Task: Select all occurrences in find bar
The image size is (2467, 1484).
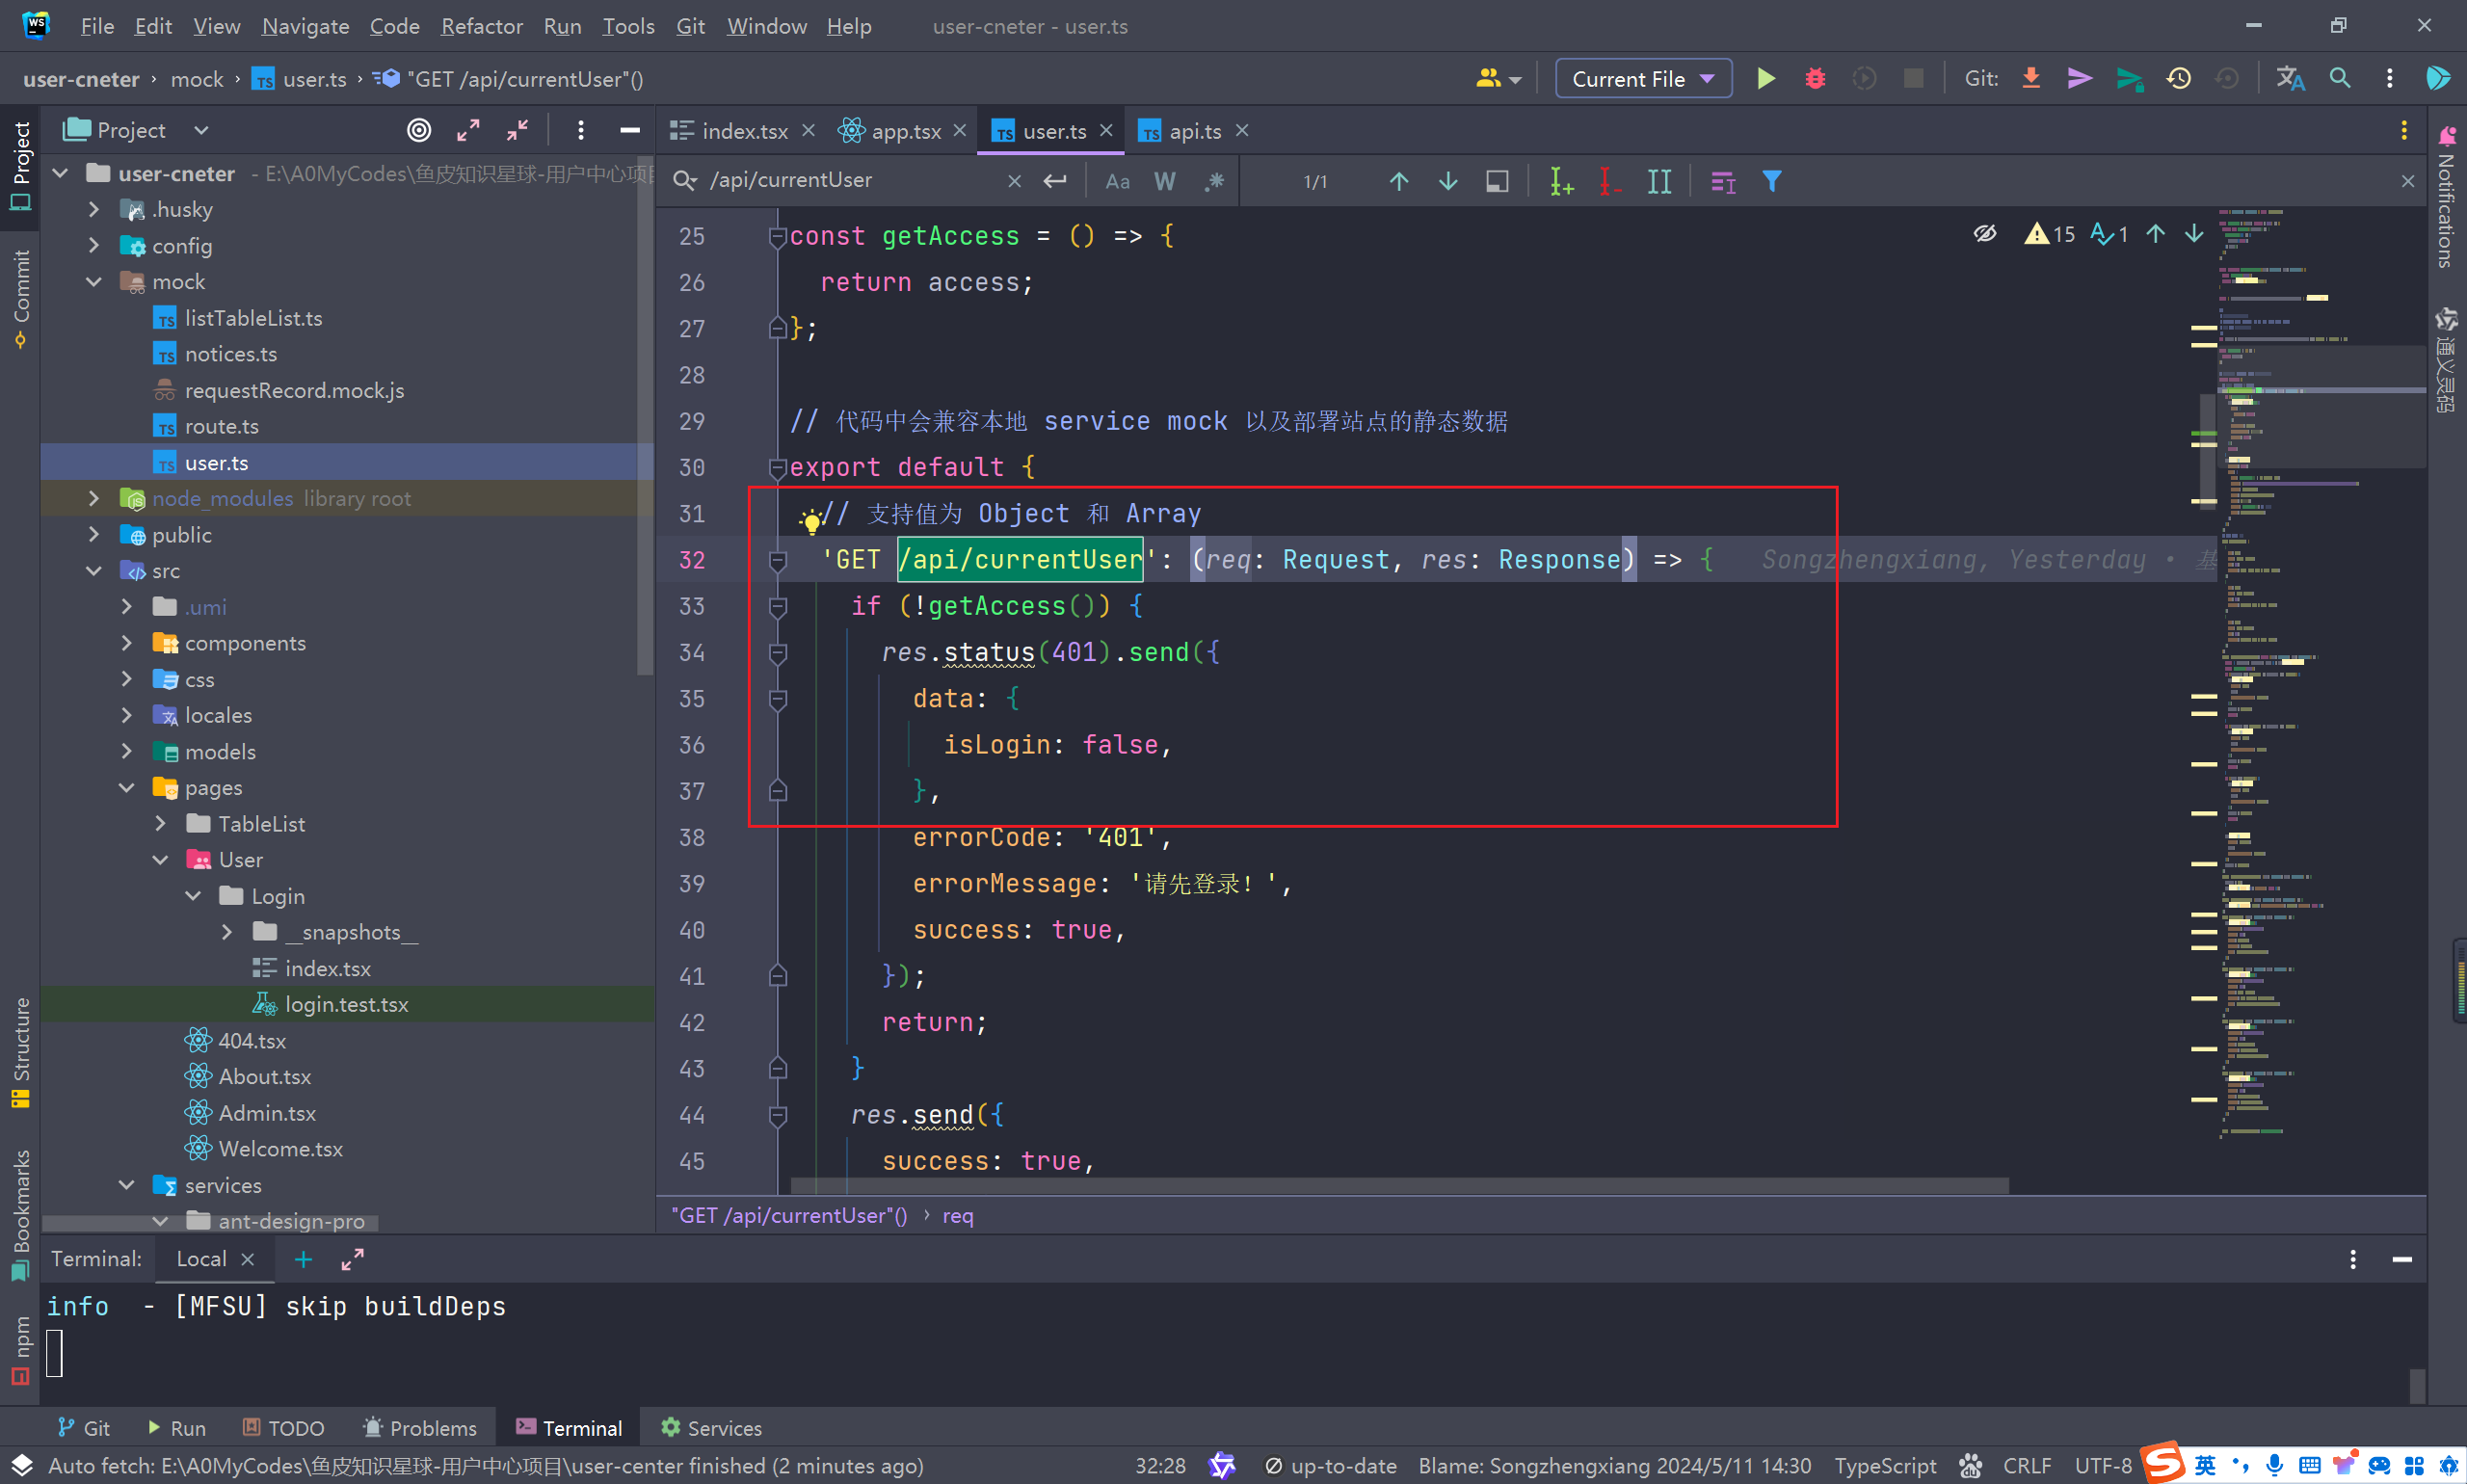Action: [x=1659, y=181]
